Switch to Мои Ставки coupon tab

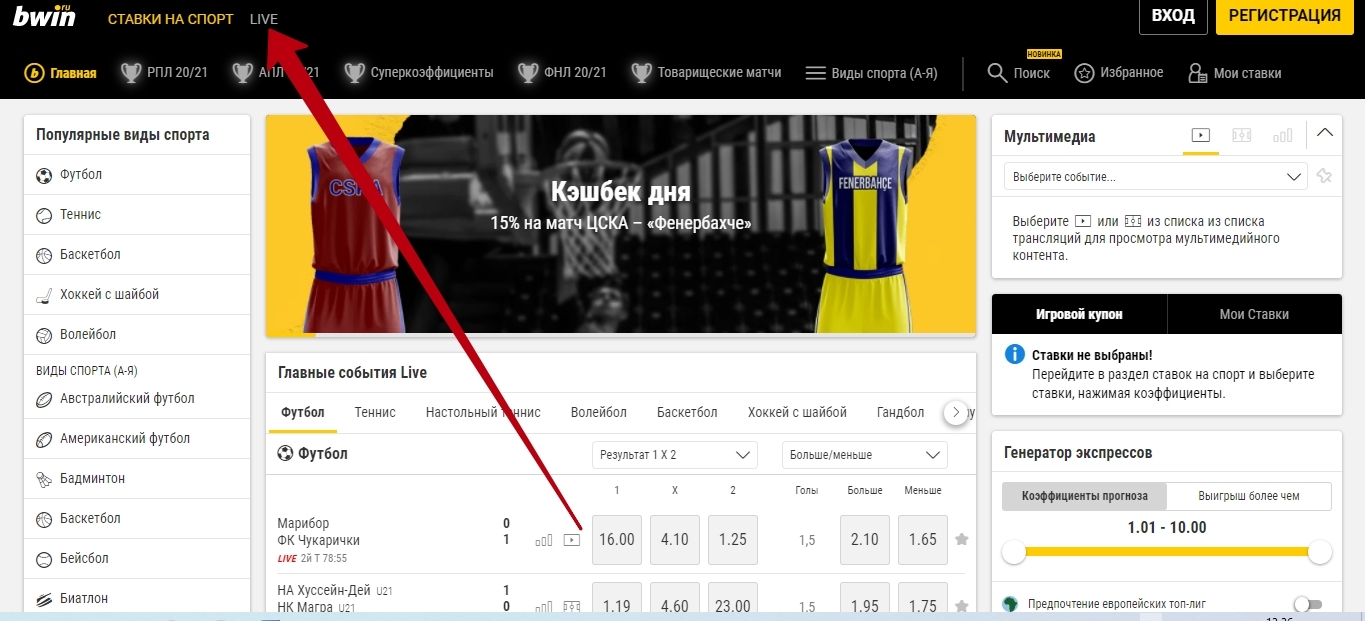[1254, 314]
